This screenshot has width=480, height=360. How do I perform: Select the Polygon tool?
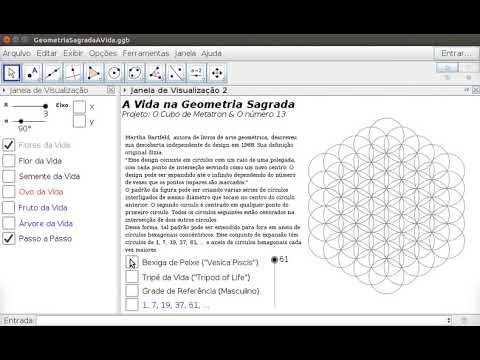(x=94, y=73)
